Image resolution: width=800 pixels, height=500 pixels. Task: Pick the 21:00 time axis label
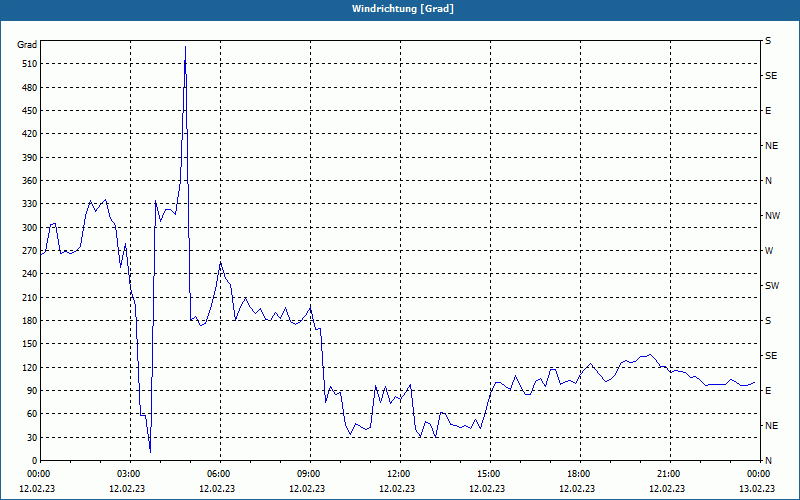click(667, 474)
